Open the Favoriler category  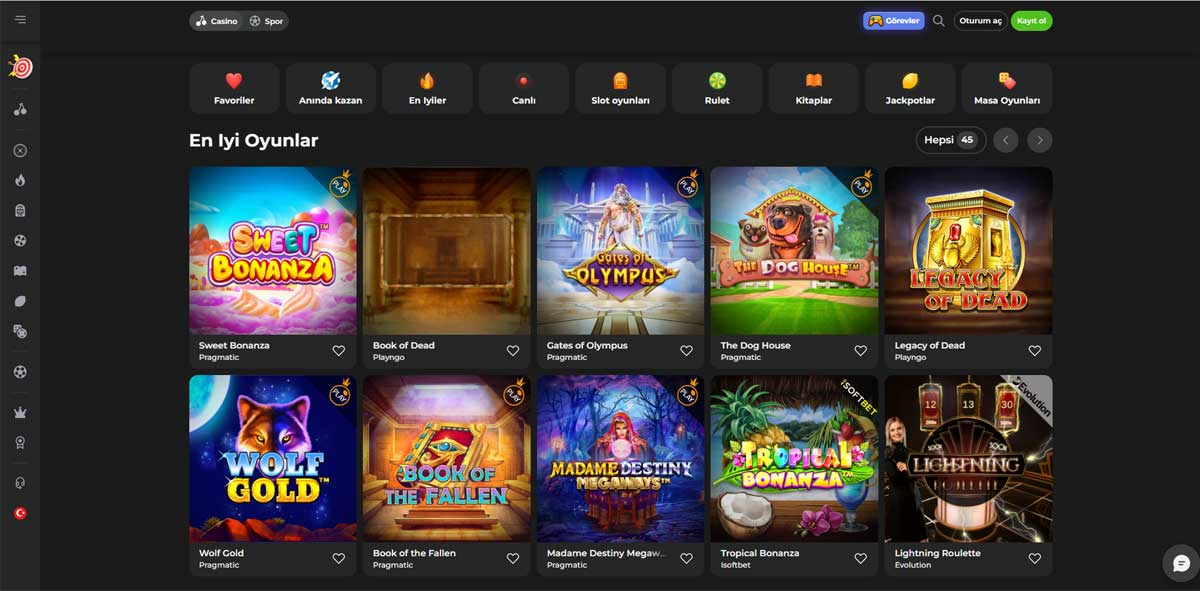234,88
